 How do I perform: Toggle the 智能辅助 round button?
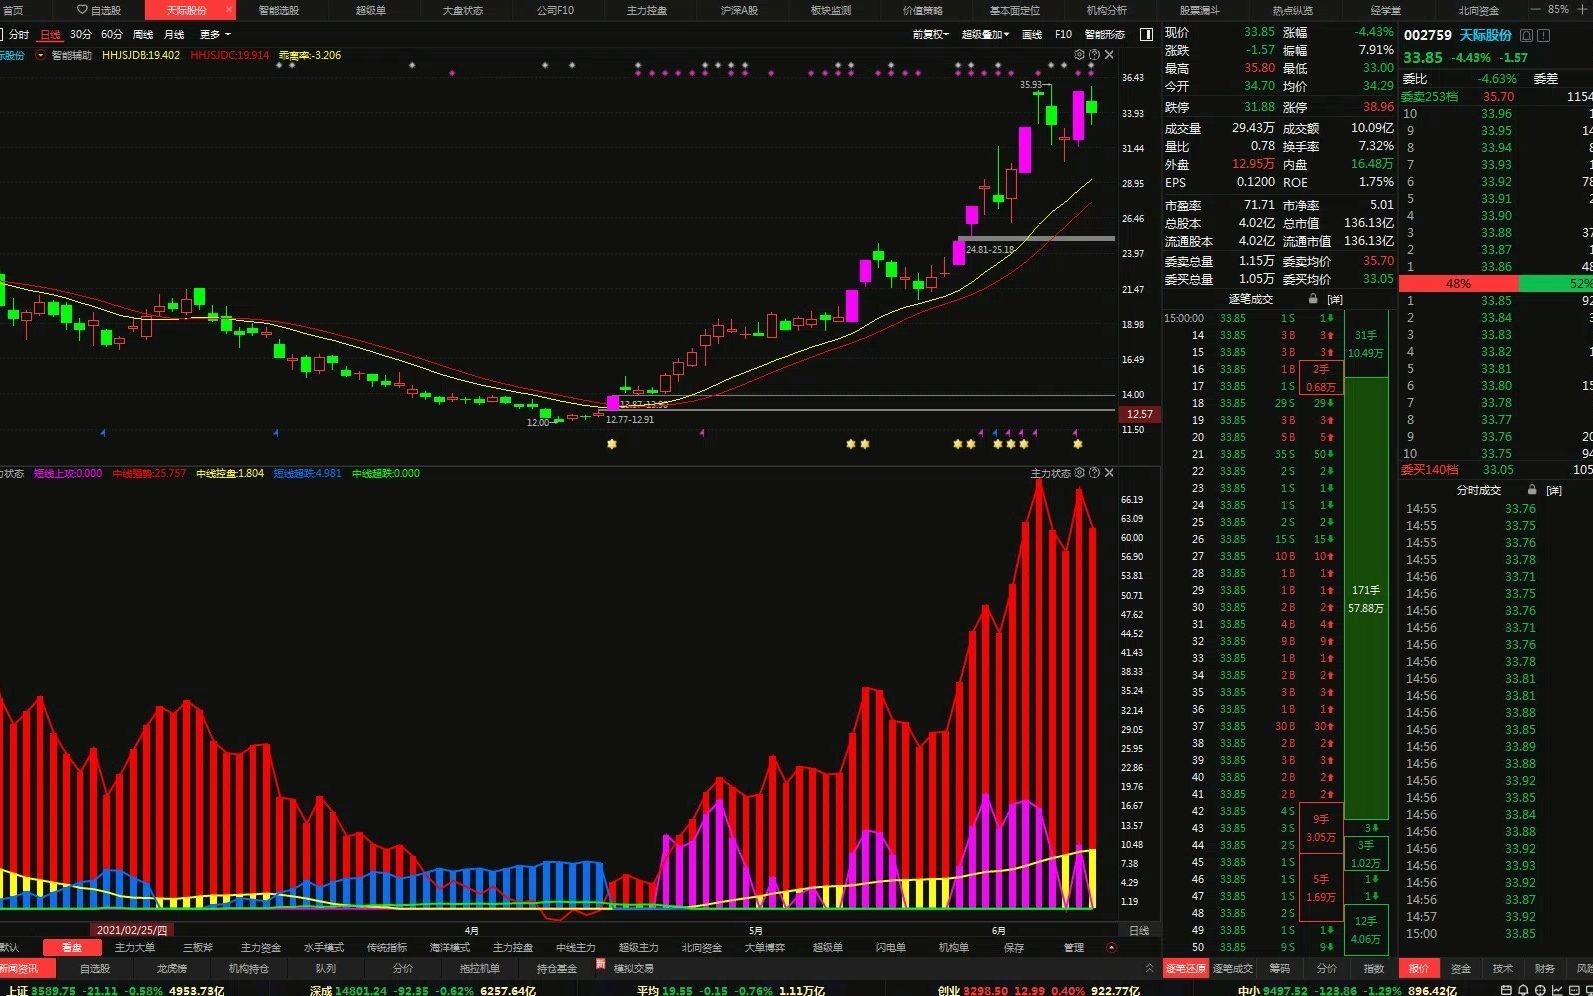tap(40, 55)
